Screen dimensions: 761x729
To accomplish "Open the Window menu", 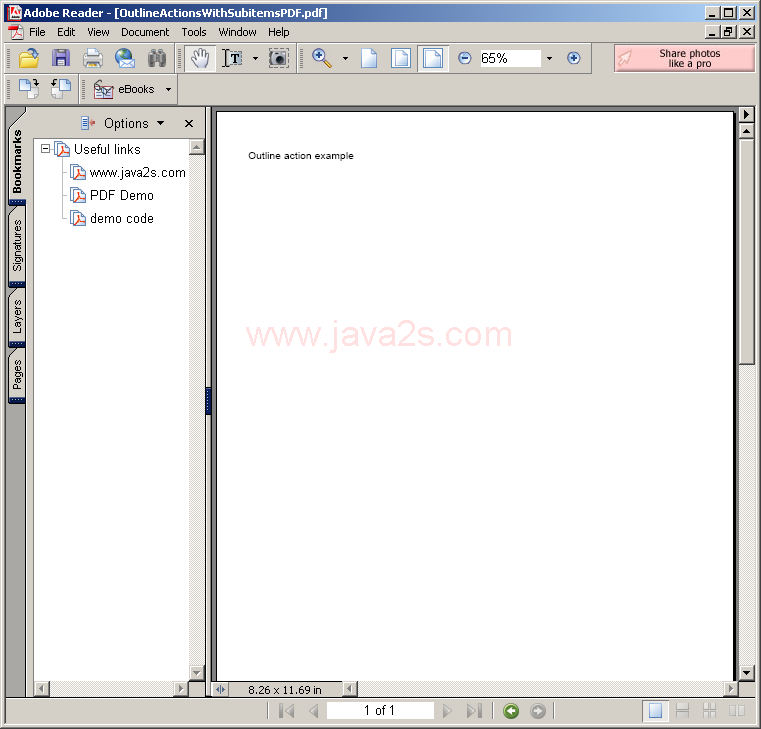I will click(x=237, y=32).
